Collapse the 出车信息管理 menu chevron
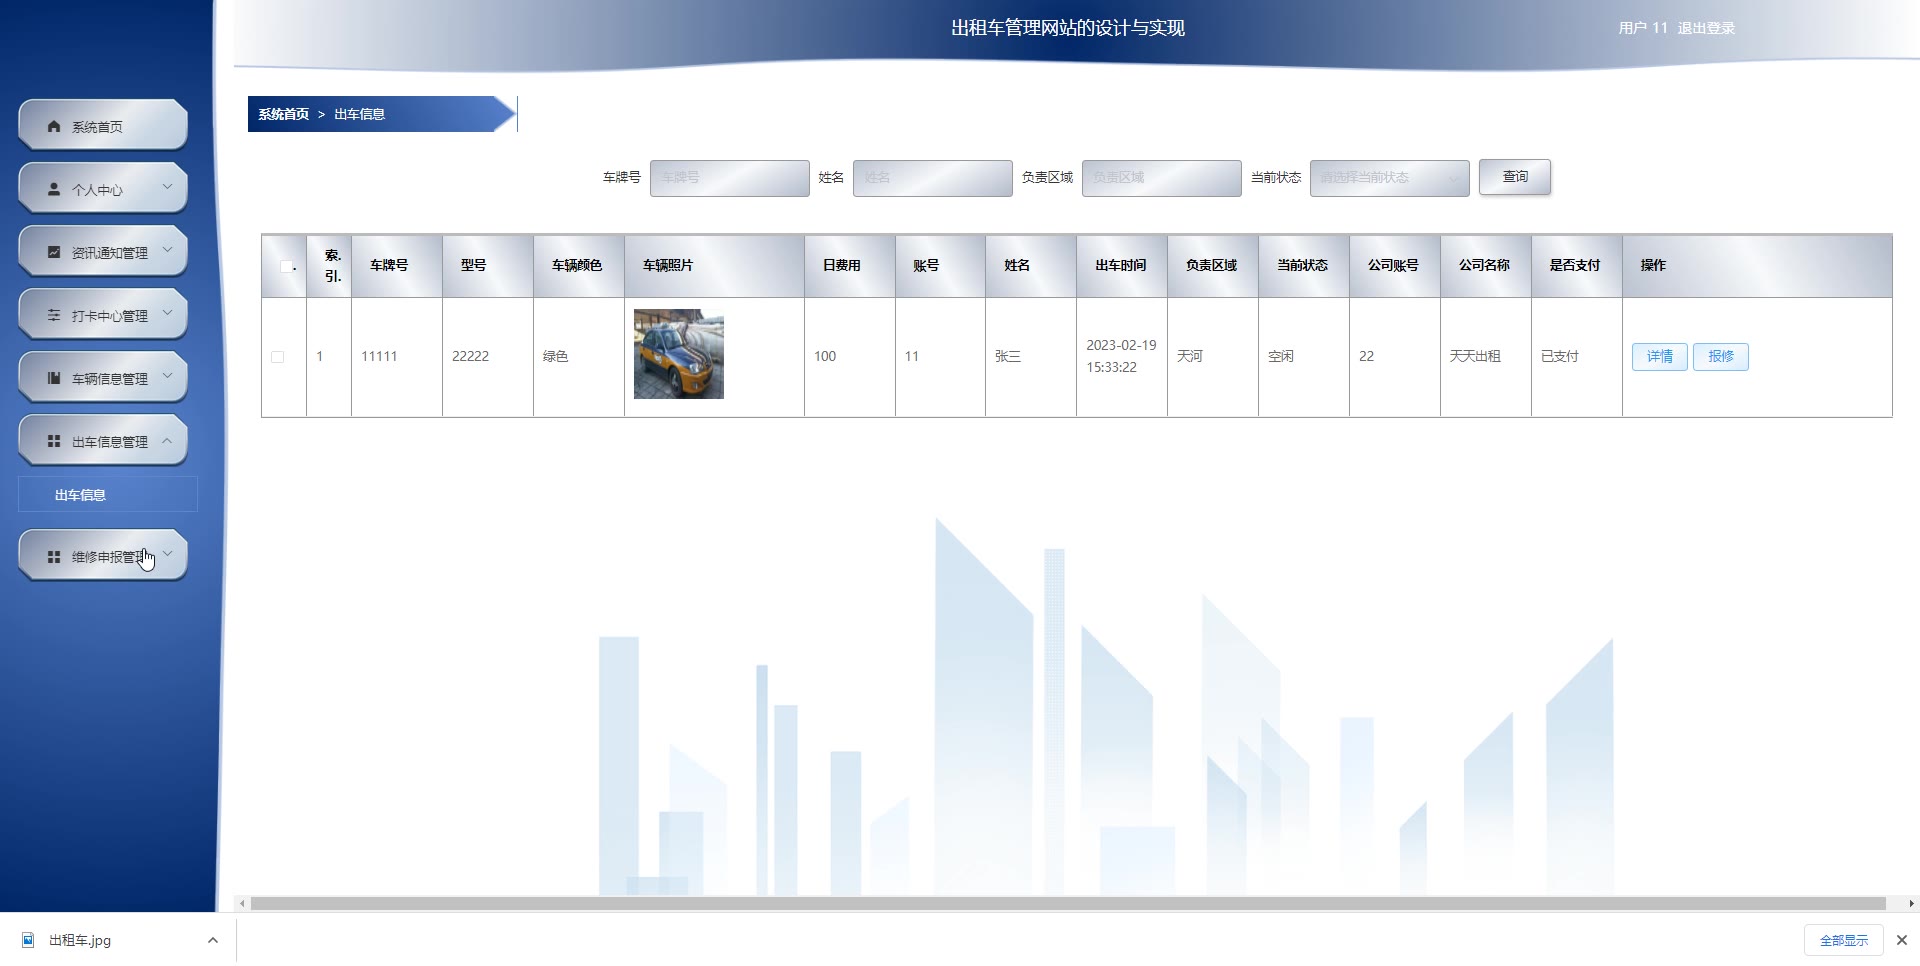The width and height of the screenshot is (1920, 966). click(x=167, y=440)
